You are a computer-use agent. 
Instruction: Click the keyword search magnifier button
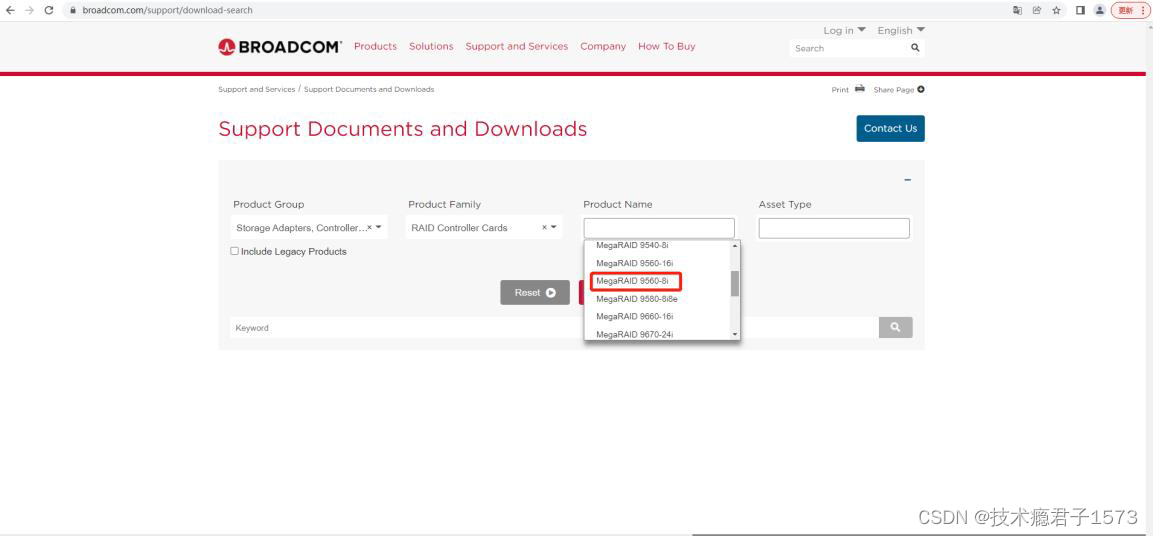tap(895, 327)
